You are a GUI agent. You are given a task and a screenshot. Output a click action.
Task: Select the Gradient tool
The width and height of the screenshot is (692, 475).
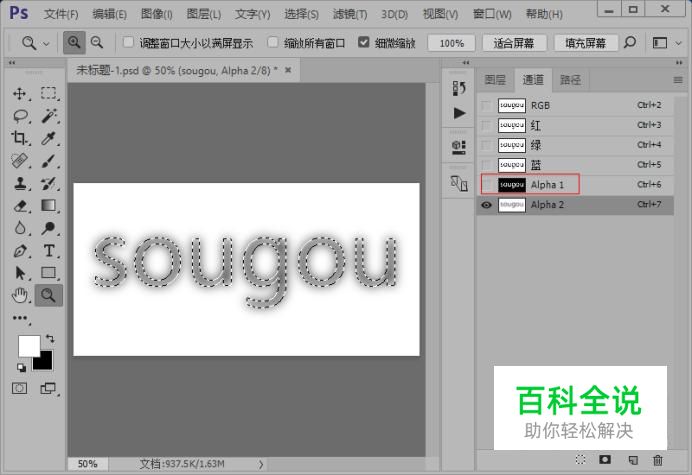tap(49, 206)
